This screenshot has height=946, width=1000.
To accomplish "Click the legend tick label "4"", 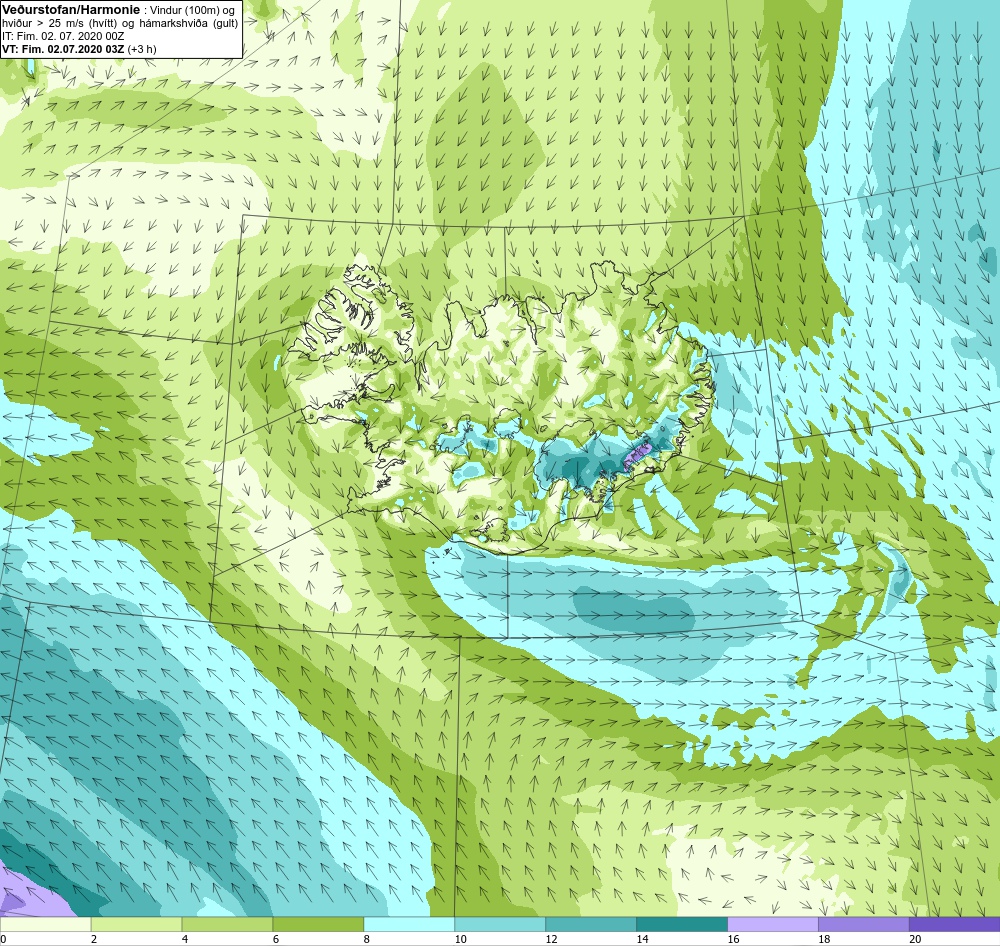I will 185,939.
